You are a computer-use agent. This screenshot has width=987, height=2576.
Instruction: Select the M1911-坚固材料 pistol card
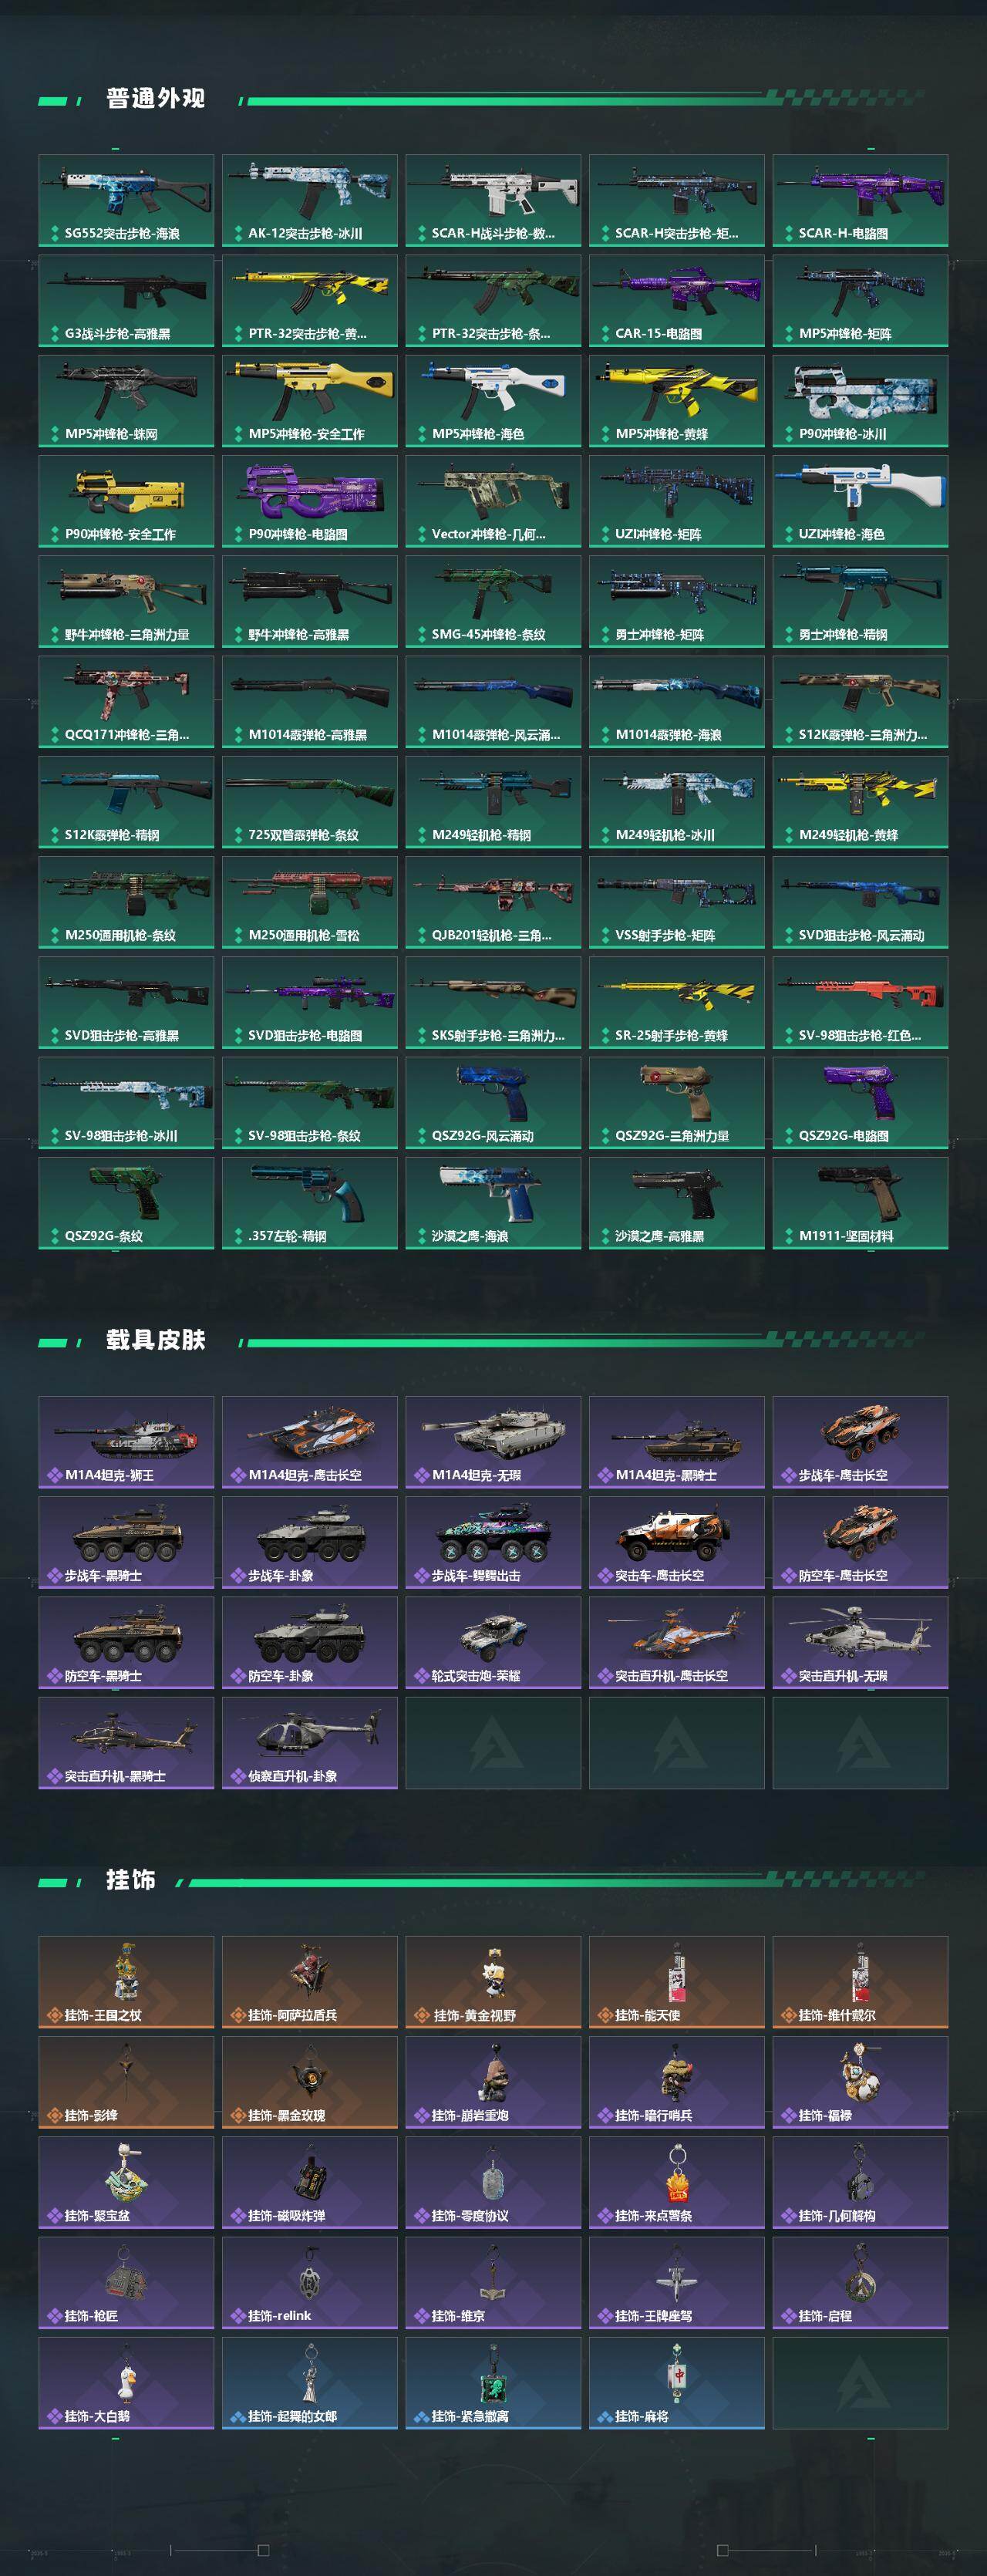(x=860, y=1203)
